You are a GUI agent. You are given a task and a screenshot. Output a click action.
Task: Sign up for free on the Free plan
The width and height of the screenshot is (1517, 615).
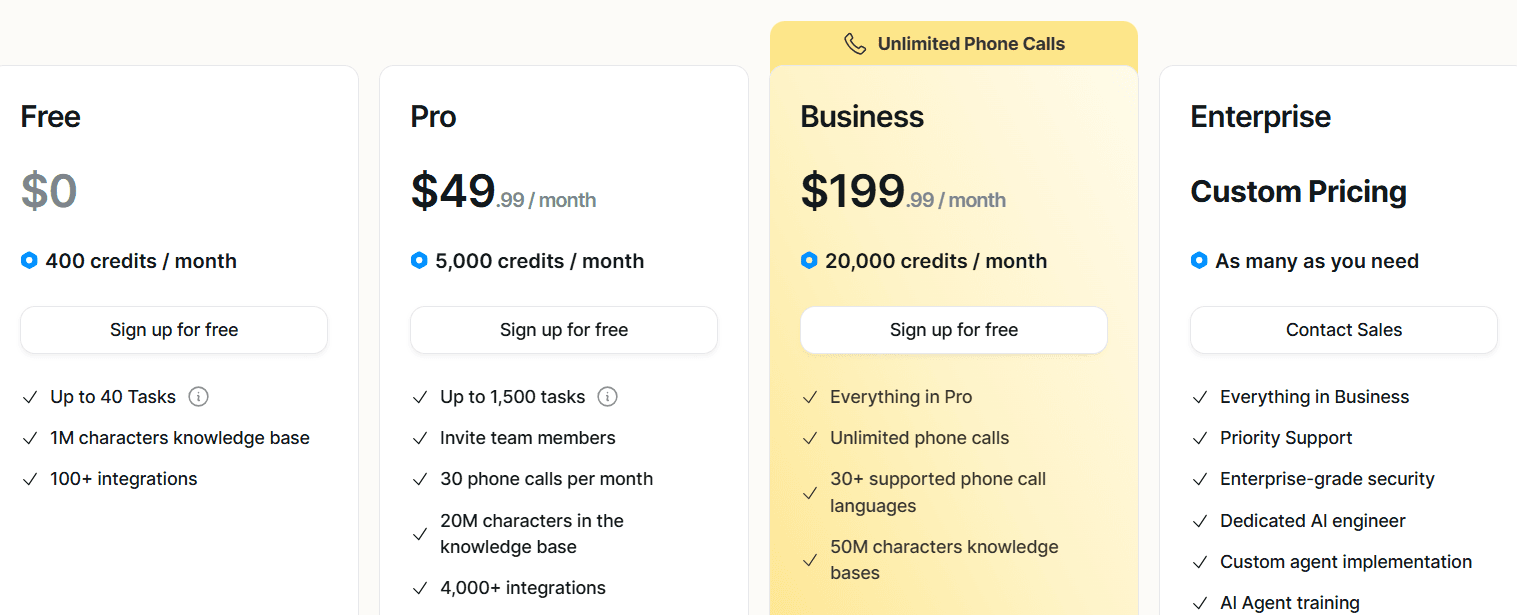coord(173,329)
